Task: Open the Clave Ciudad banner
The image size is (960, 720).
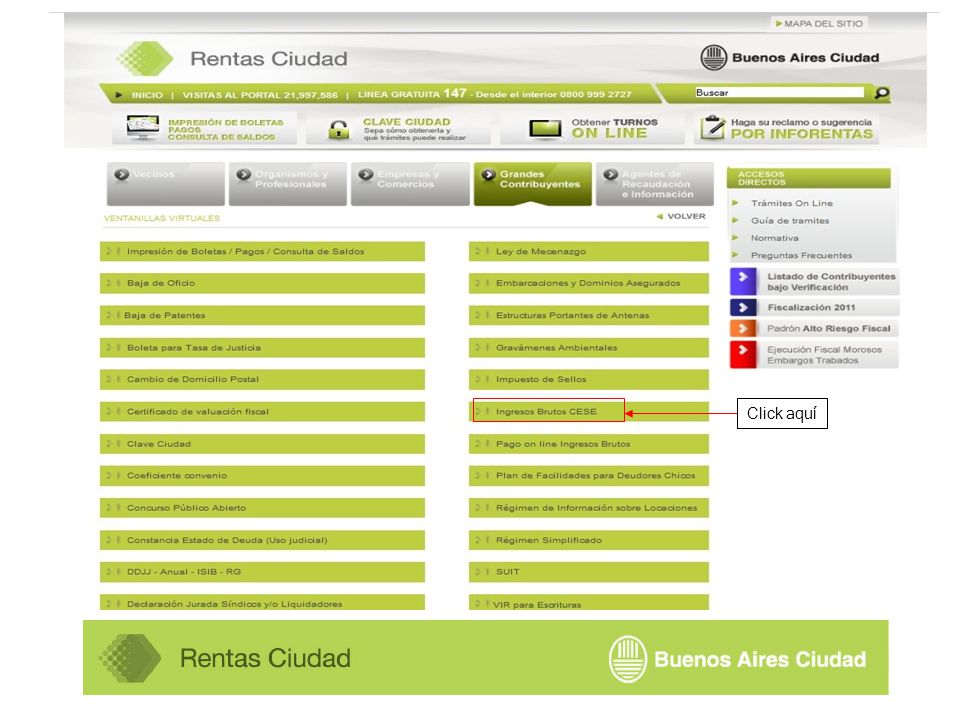Action: point(399,128)
